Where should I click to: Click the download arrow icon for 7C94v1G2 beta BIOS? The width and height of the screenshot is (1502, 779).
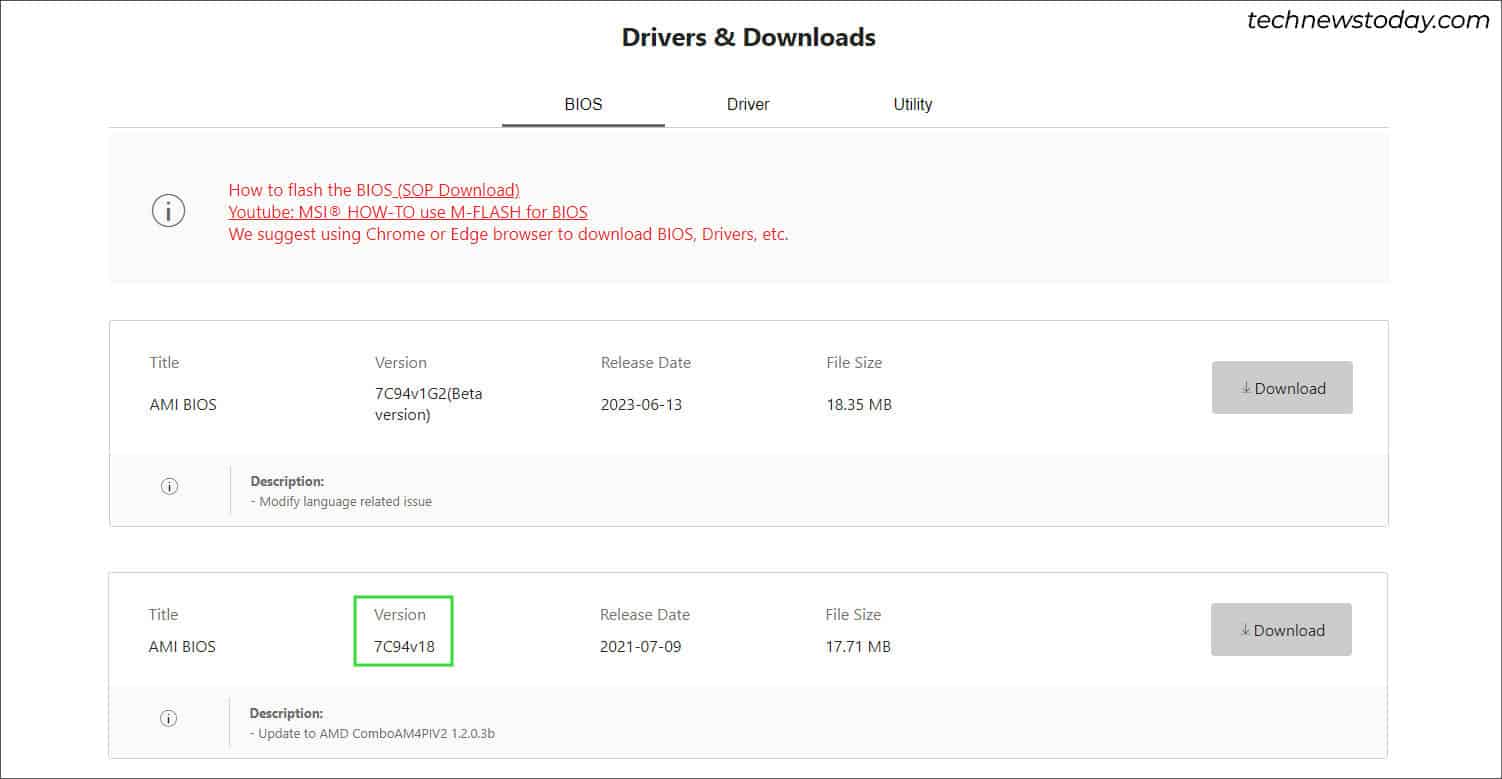click(1246, 388)
